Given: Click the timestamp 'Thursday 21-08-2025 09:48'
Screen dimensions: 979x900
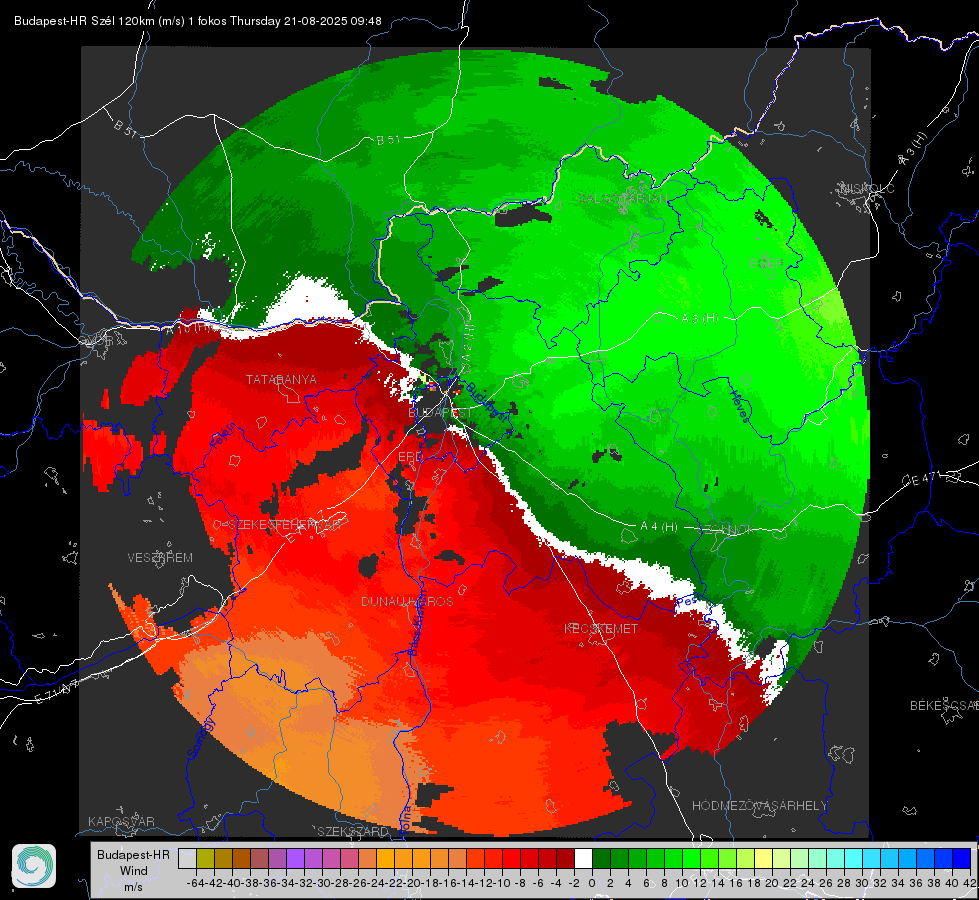Looking at the screenshot, I should click(x=306, y=21).
